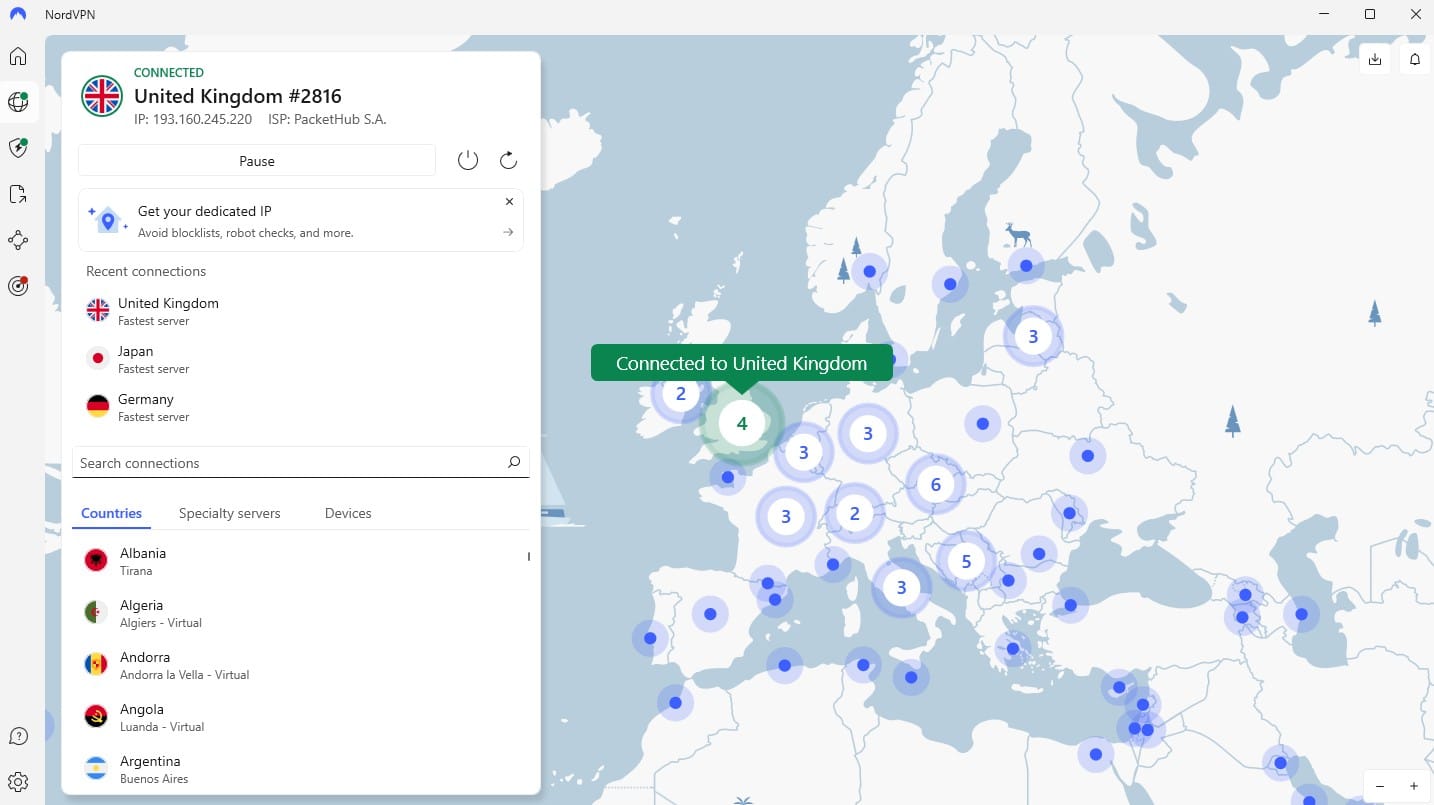Open the file share icon in sidebar
The width and height of the screenshot is (1434, 805).
coord(18,194)
